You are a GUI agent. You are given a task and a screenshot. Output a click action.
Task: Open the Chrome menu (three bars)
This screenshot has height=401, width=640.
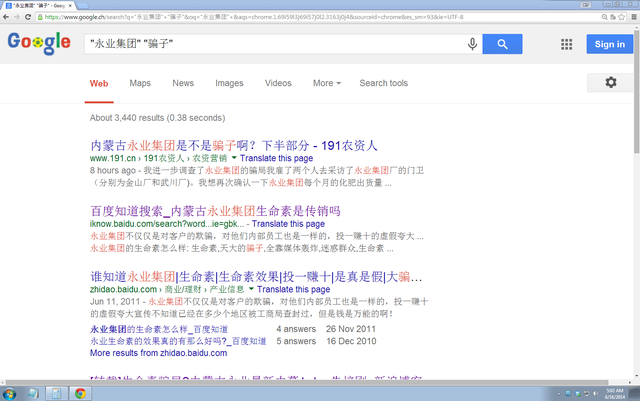click(x=634, y=17)
